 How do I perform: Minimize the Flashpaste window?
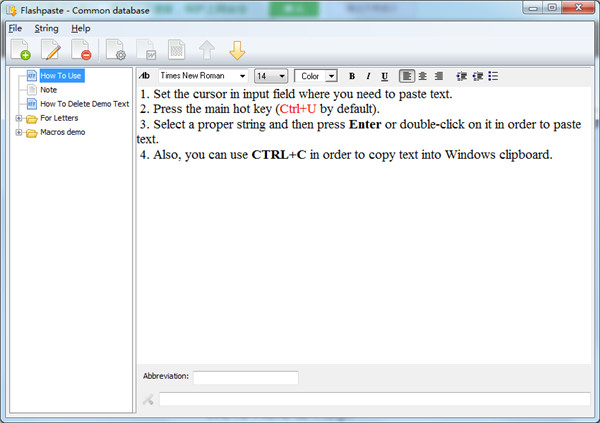pos(533,8)
